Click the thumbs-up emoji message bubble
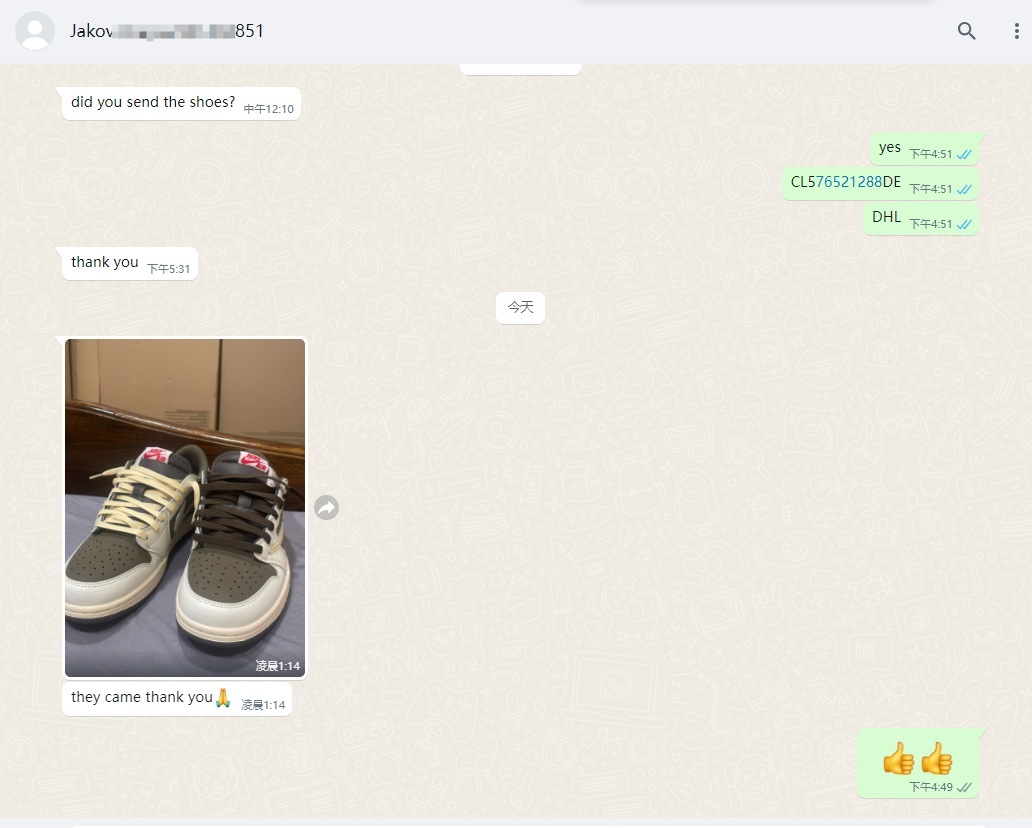Screen dimensions: 1032x828 coord(917,759)
